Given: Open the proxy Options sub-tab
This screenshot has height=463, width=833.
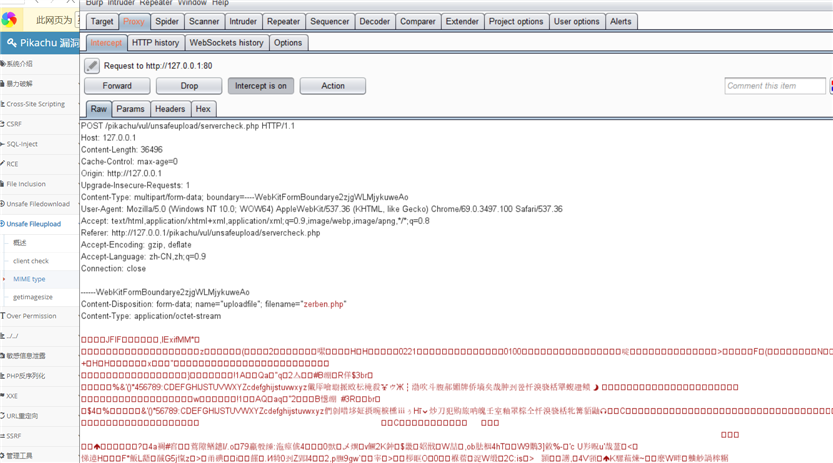Looking at the screenshot, I should (288, 42).
